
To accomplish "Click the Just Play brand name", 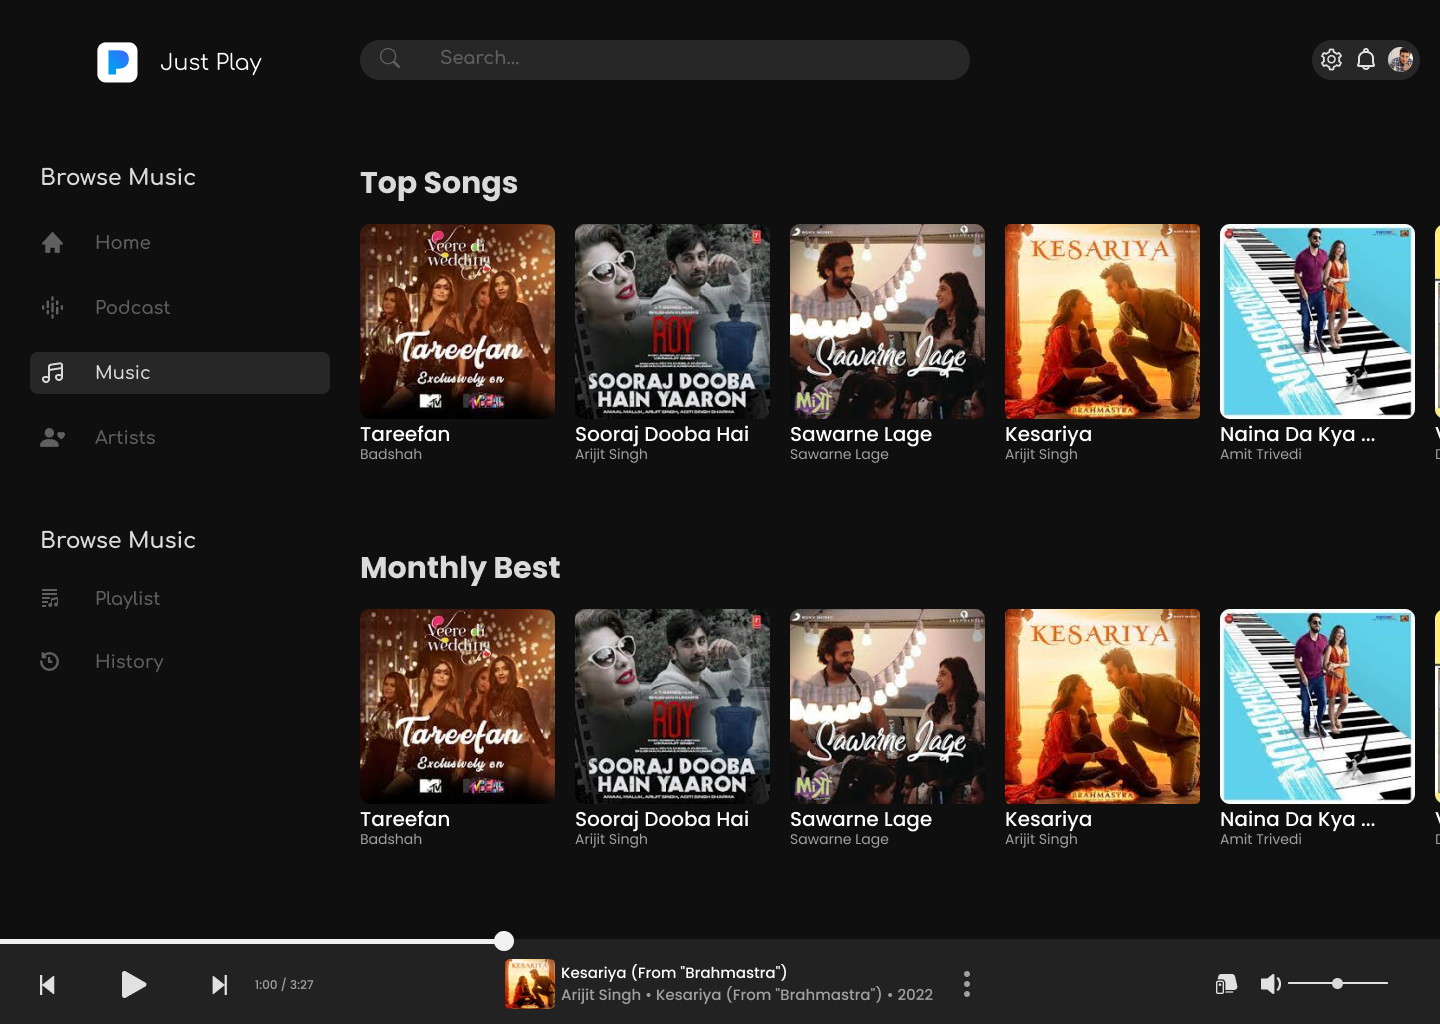I will point(211,62).
